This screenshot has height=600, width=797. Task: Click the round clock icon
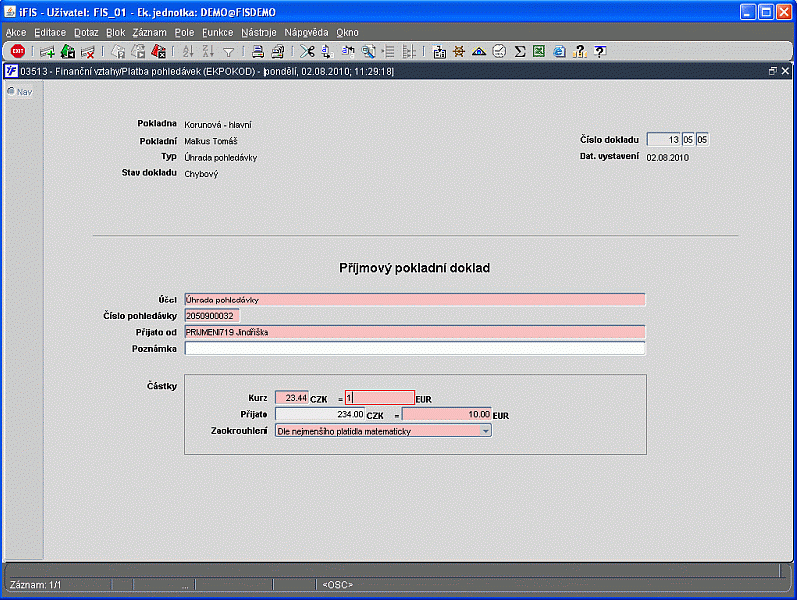pyautogui.click(x=500, y=51)
